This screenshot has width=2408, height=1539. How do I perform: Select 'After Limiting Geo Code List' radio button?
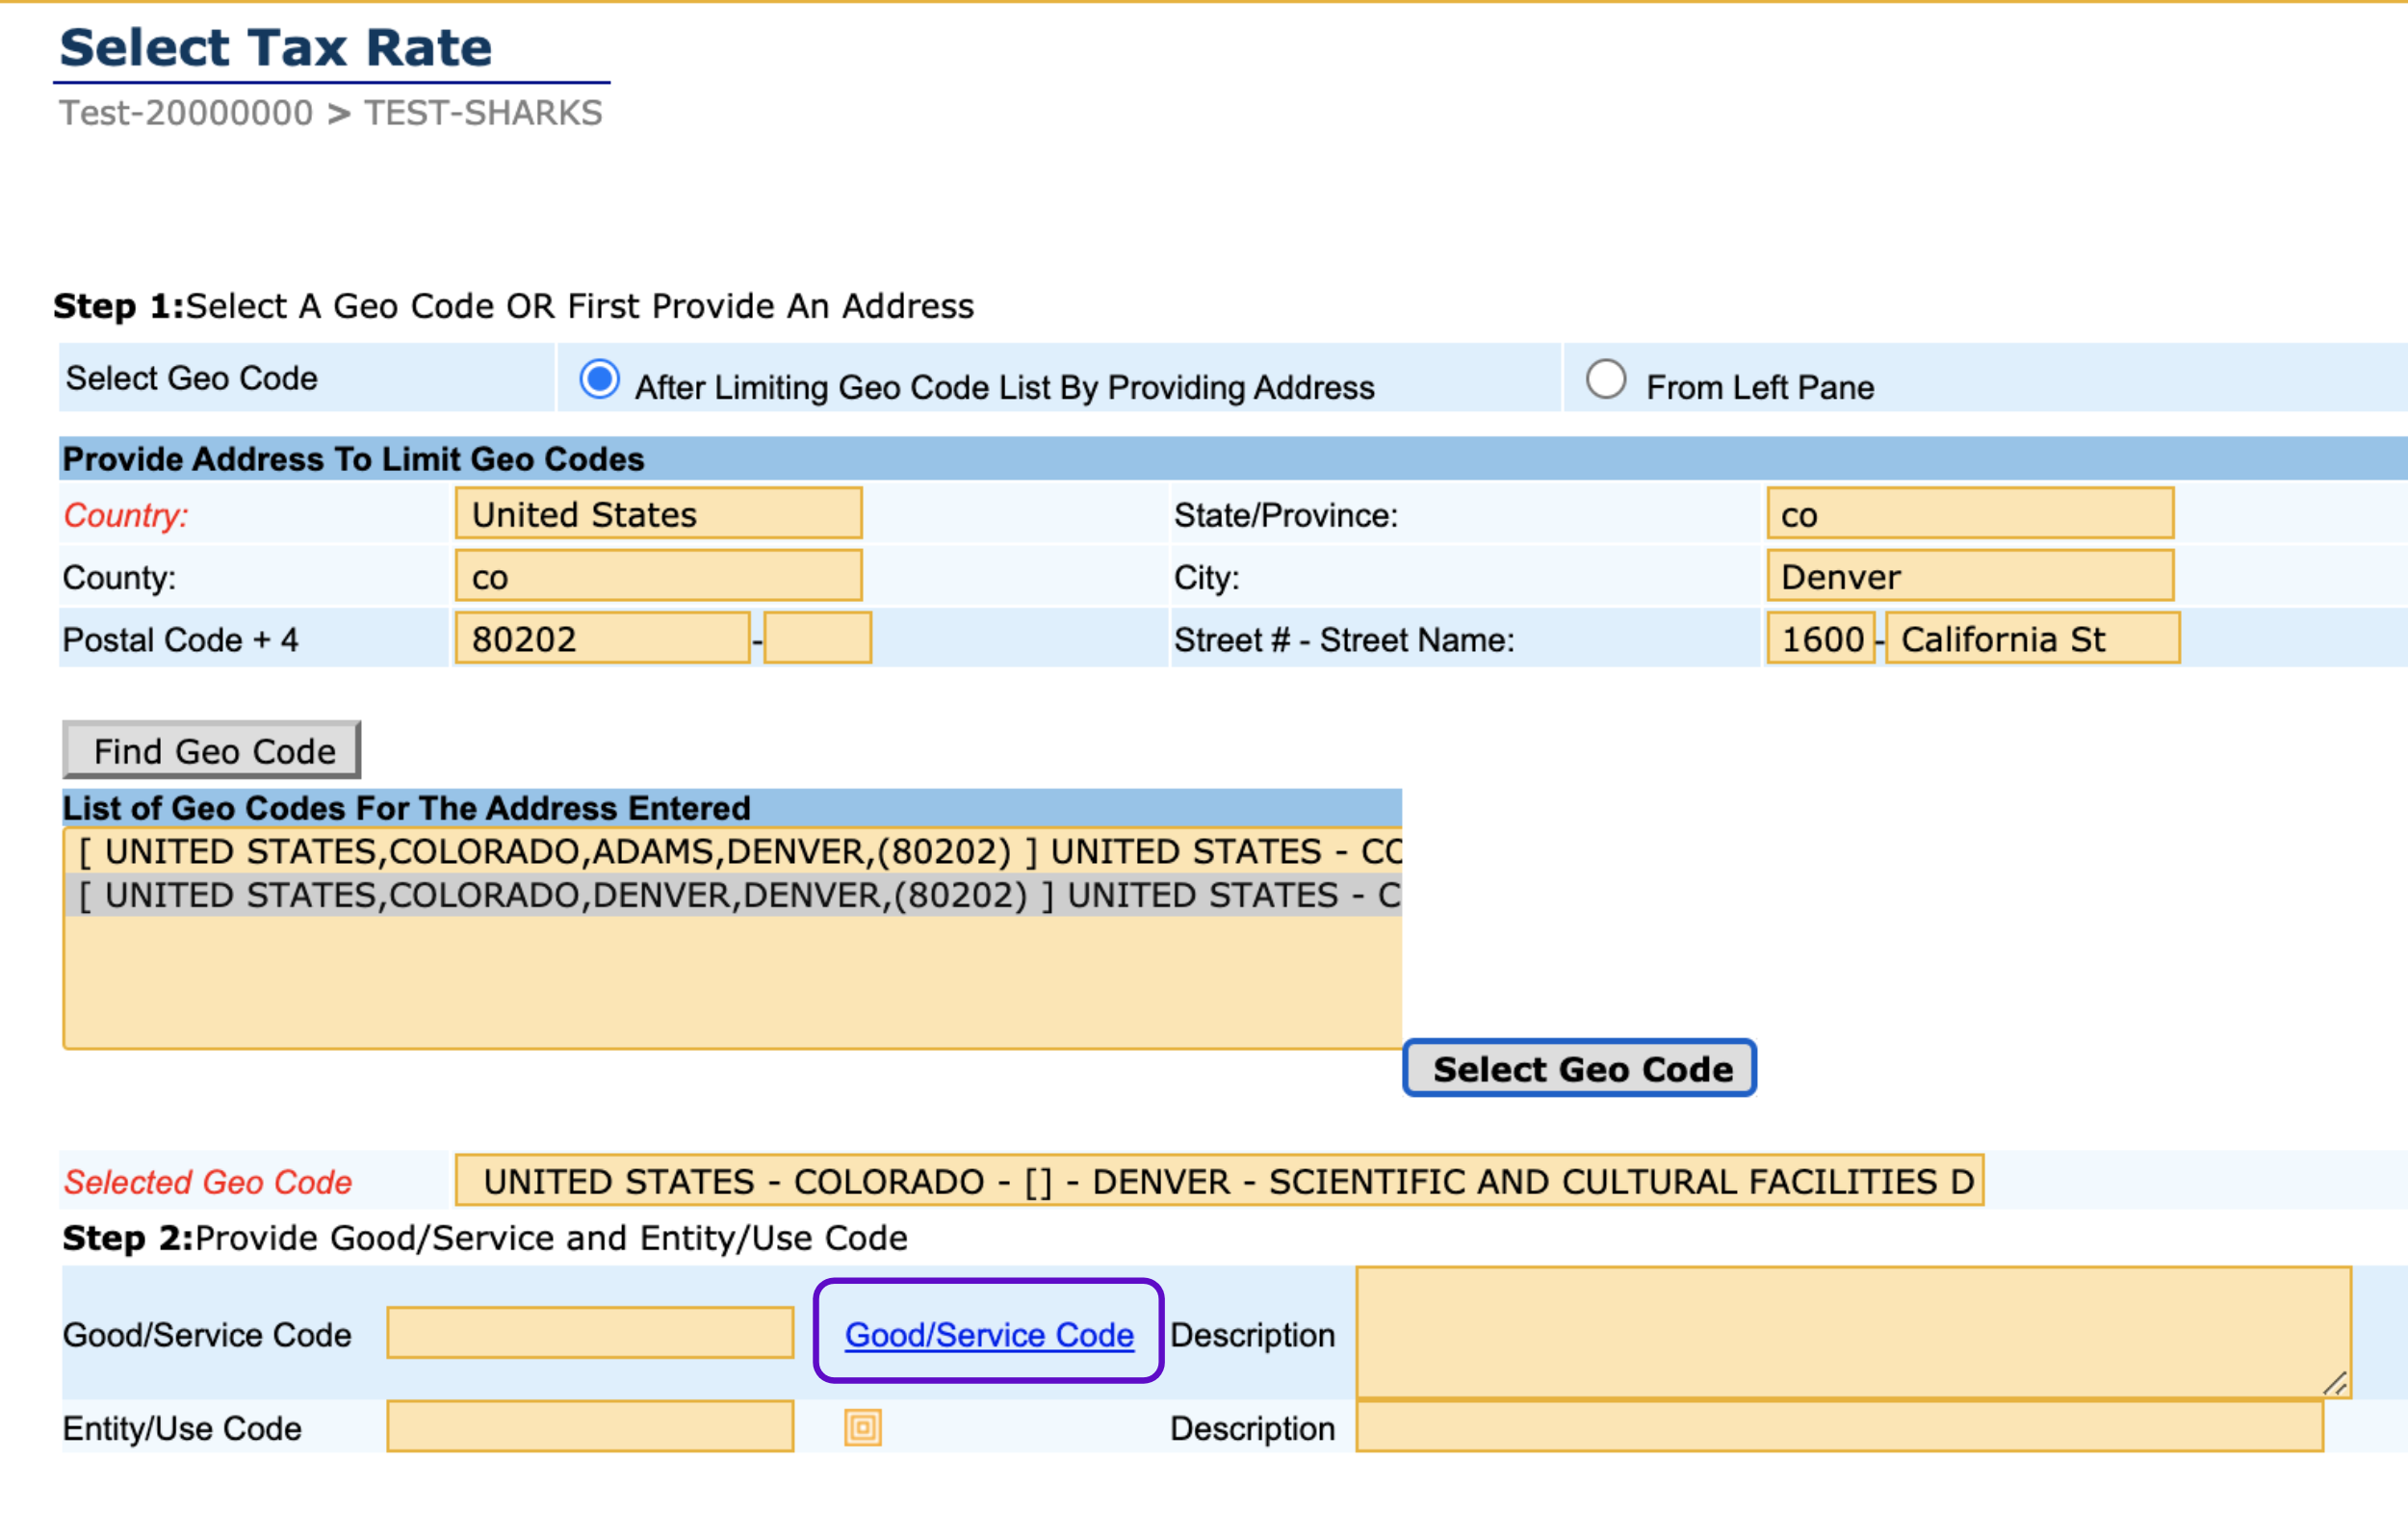tap(599, 380)
